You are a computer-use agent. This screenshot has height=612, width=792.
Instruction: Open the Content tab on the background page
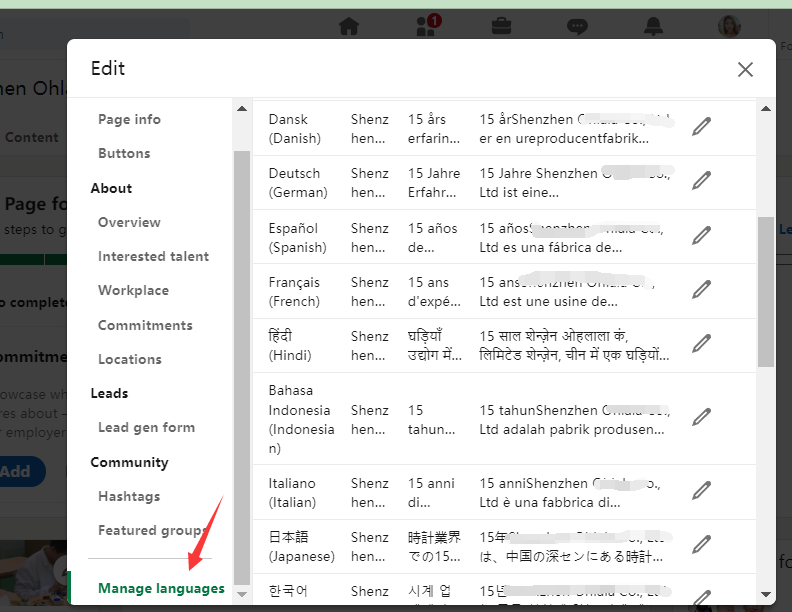coord(31,137)
